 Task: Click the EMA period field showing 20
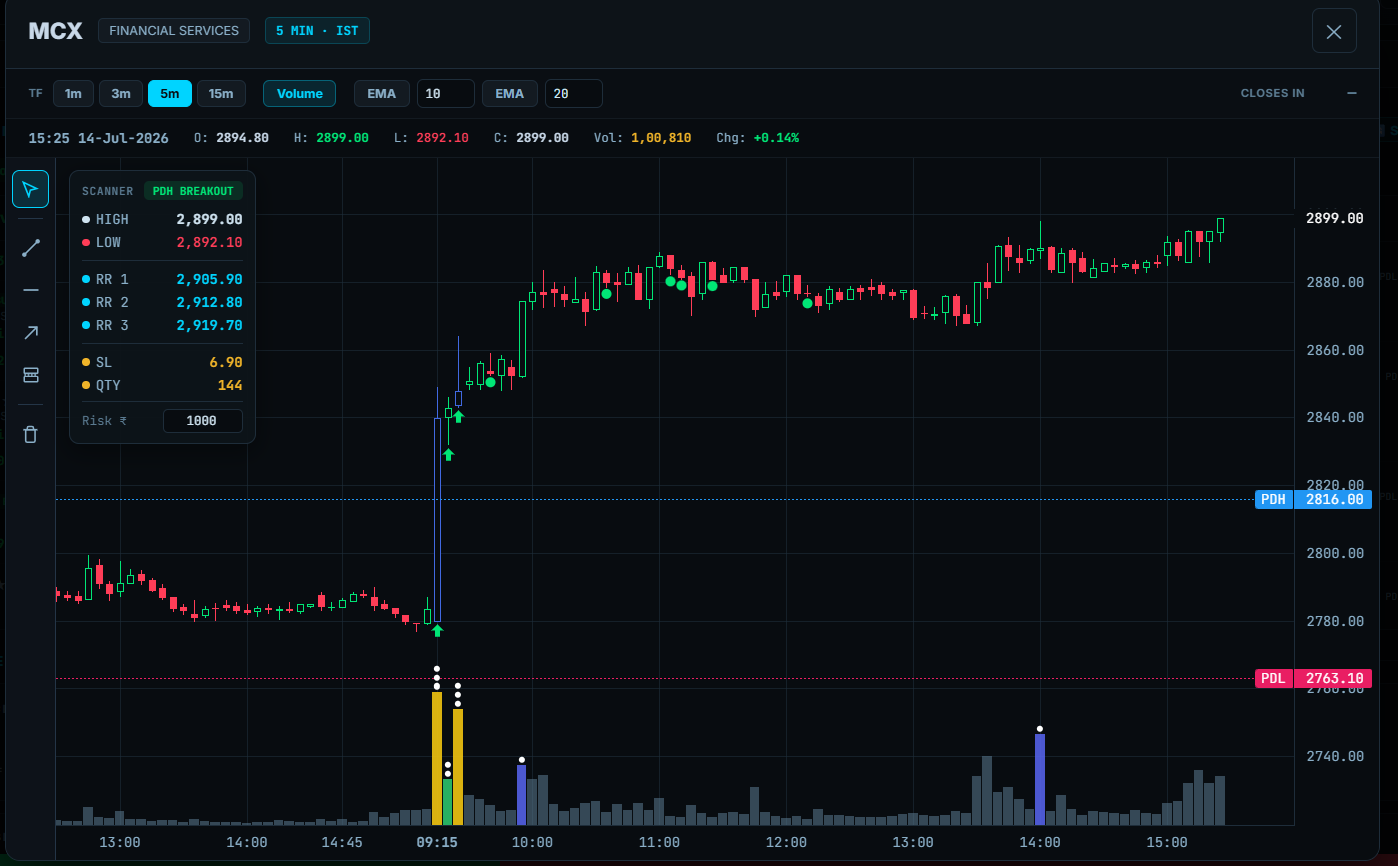[x=574, y=93]
